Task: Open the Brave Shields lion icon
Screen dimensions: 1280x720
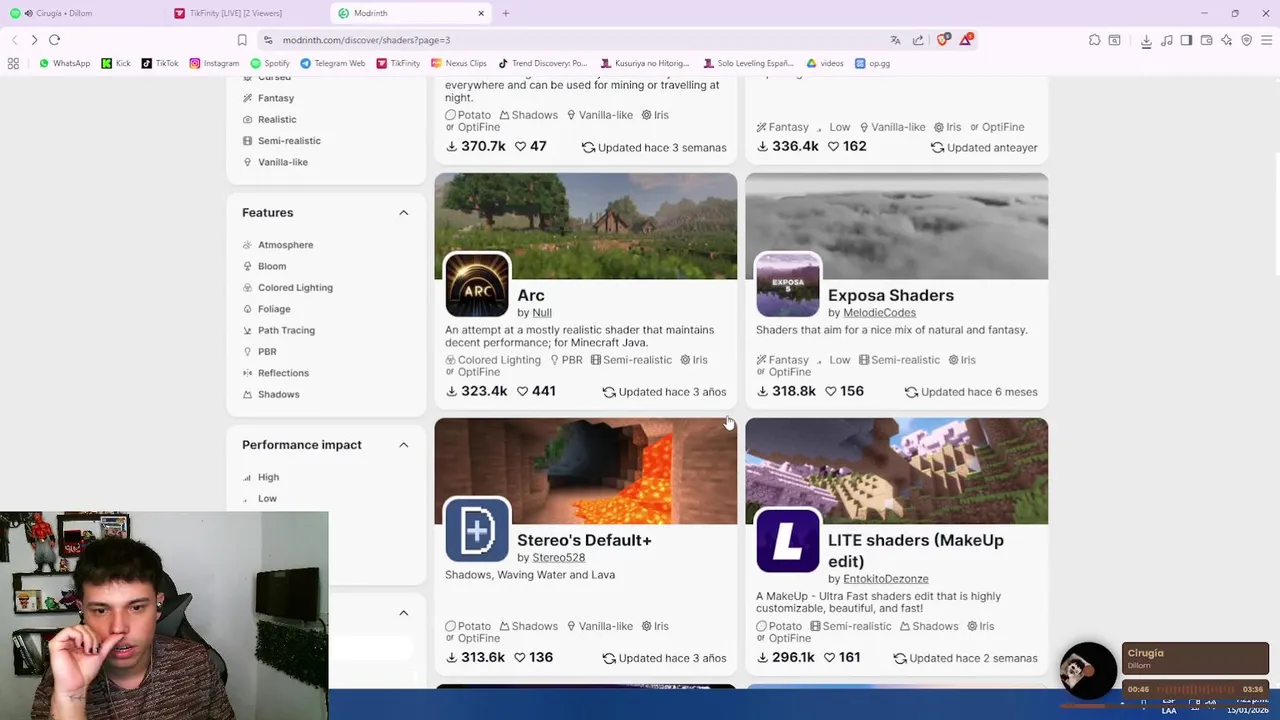Action: [943, 40]
